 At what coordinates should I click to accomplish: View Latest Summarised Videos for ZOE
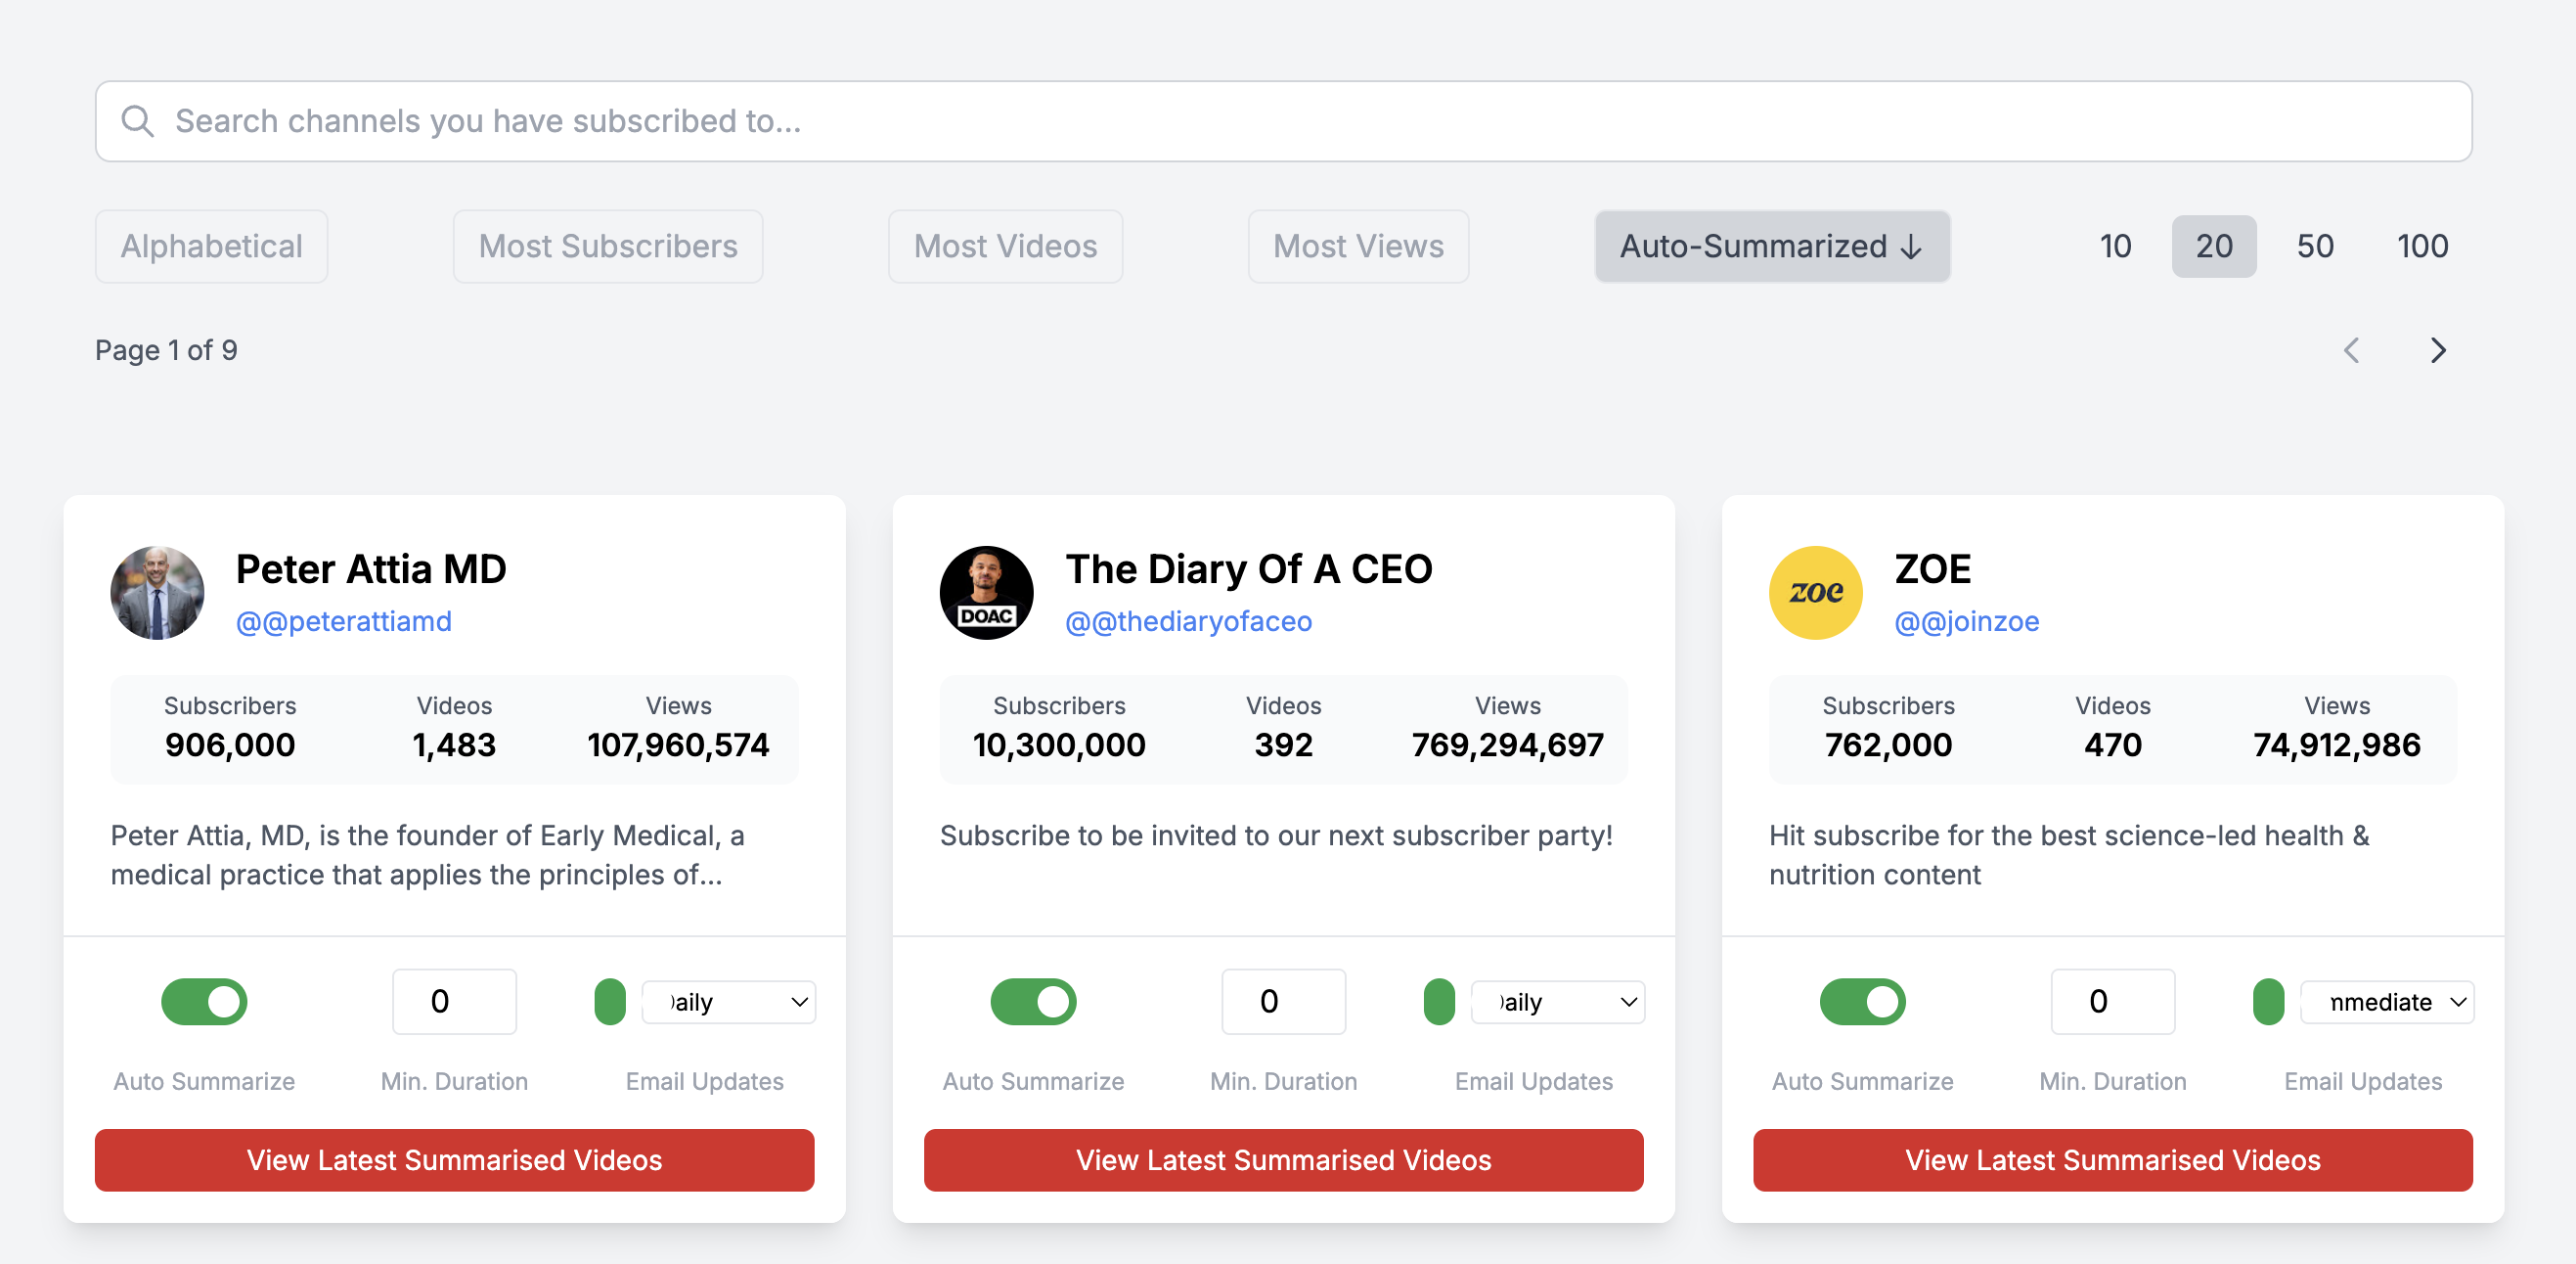[x=2112, y=1160]
